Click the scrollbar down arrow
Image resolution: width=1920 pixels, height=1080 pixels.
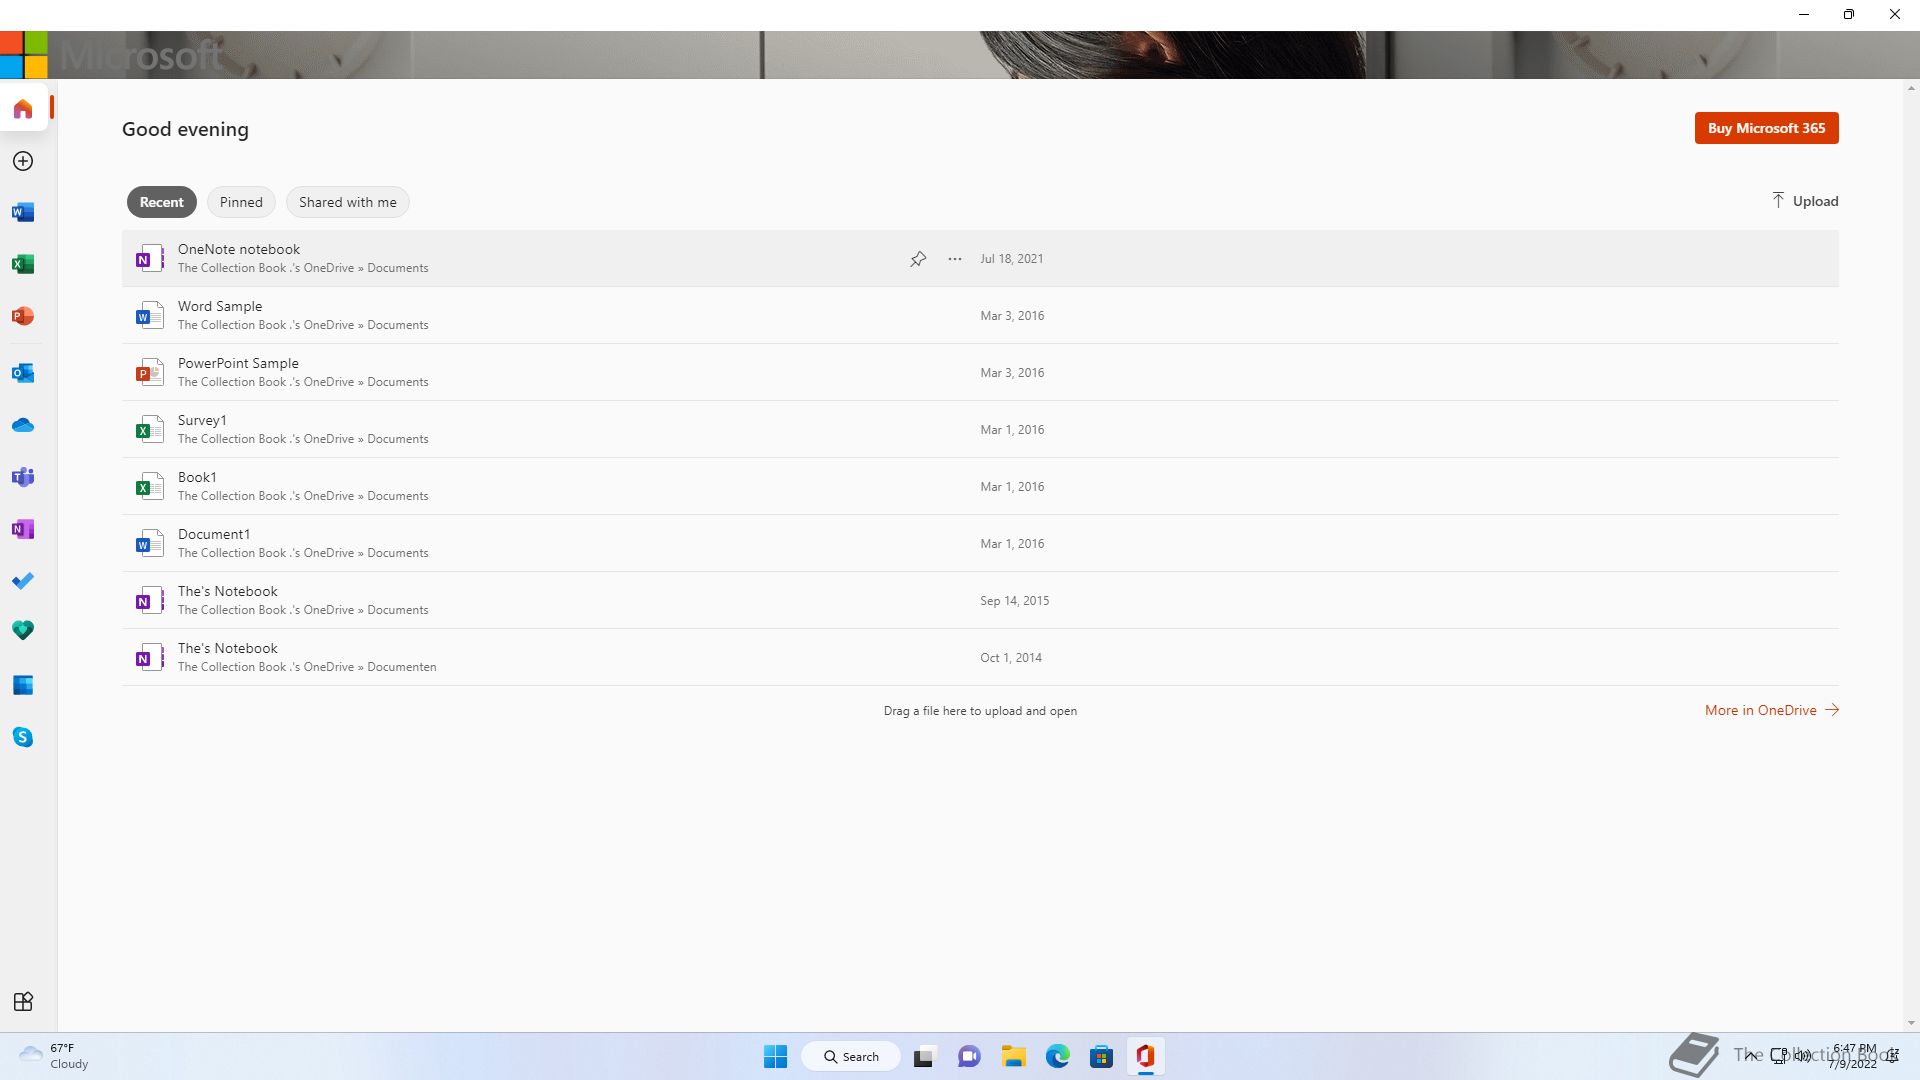pyautogui.click(x=1911, y=1023)
